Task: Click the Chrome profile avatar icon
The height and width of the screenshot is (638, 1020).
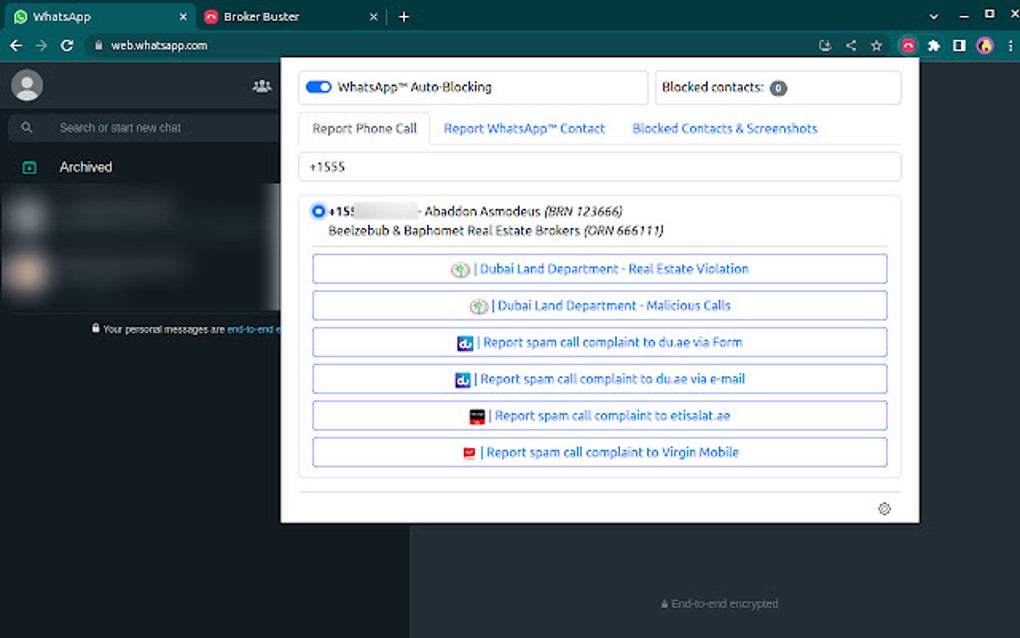Action: click(x=984, y=45)
